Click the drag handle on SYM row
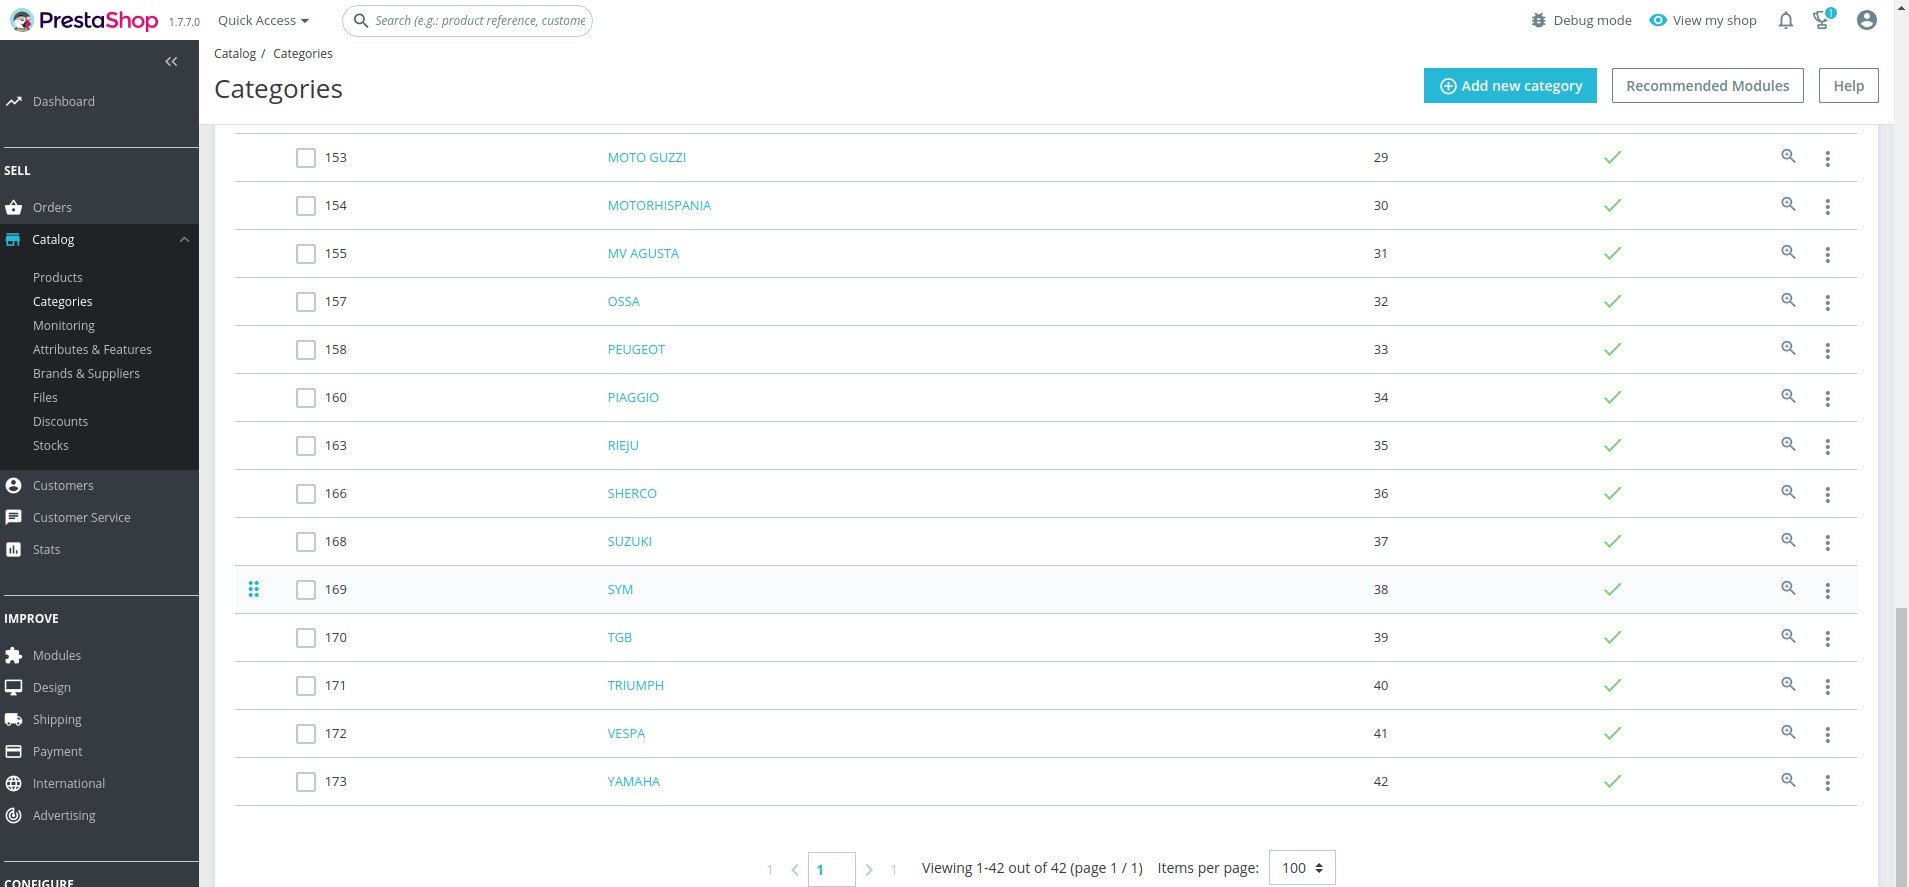The height and width of the screenshot is (887, 1909). point(254,589)
